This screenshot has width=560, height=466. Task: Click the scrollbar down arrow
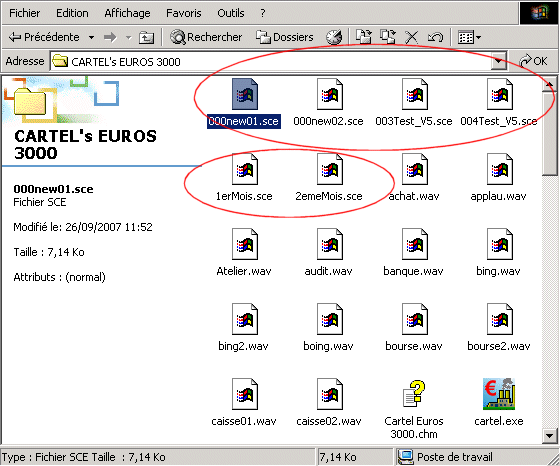pos(549,435)
